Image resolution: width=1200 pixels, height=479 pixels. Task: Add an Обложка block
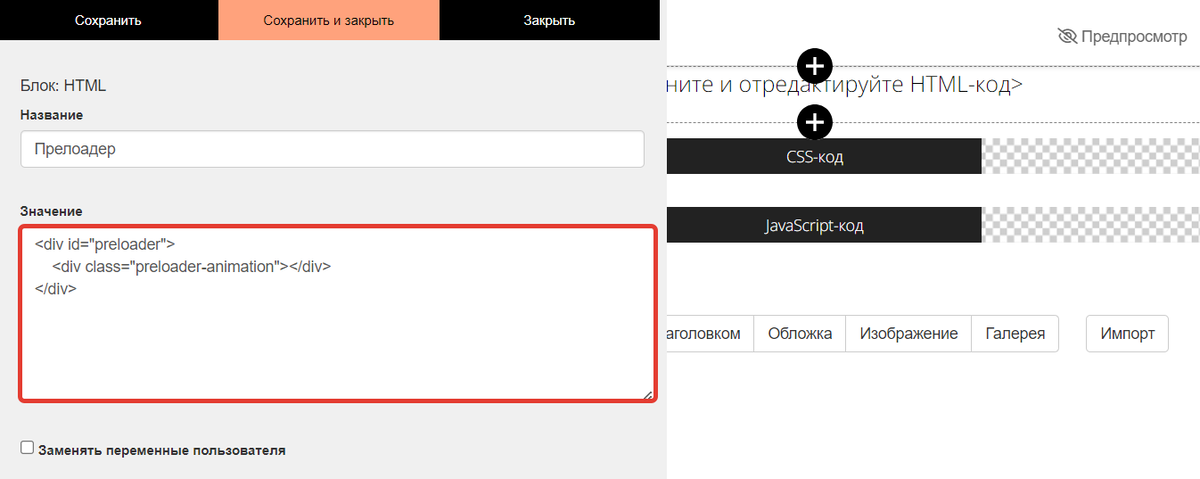(800, 334)
